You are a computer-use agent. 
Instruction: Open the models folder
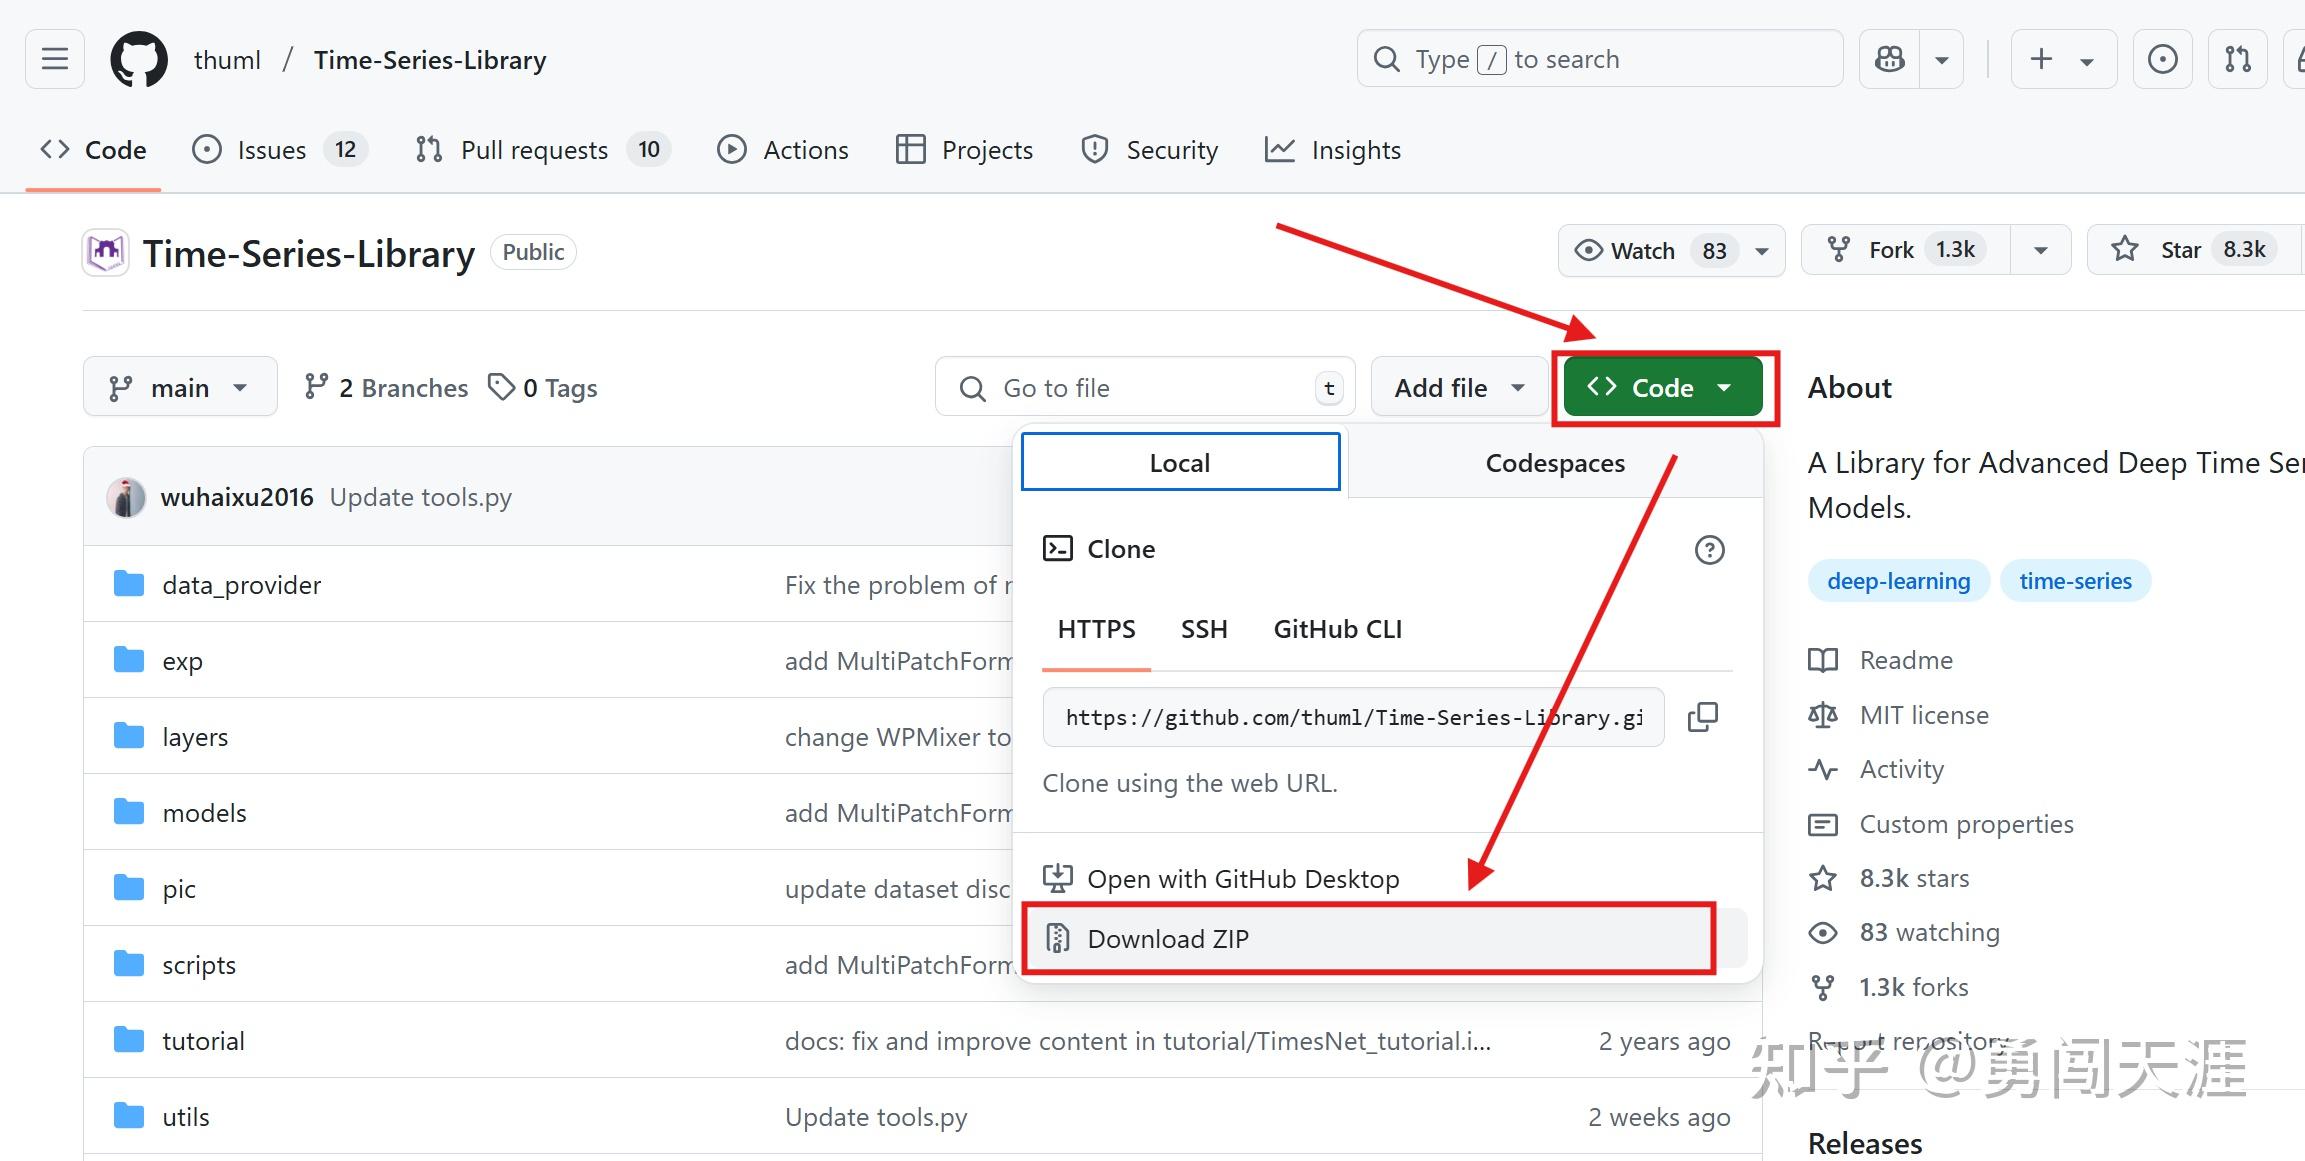pos(204,813)
